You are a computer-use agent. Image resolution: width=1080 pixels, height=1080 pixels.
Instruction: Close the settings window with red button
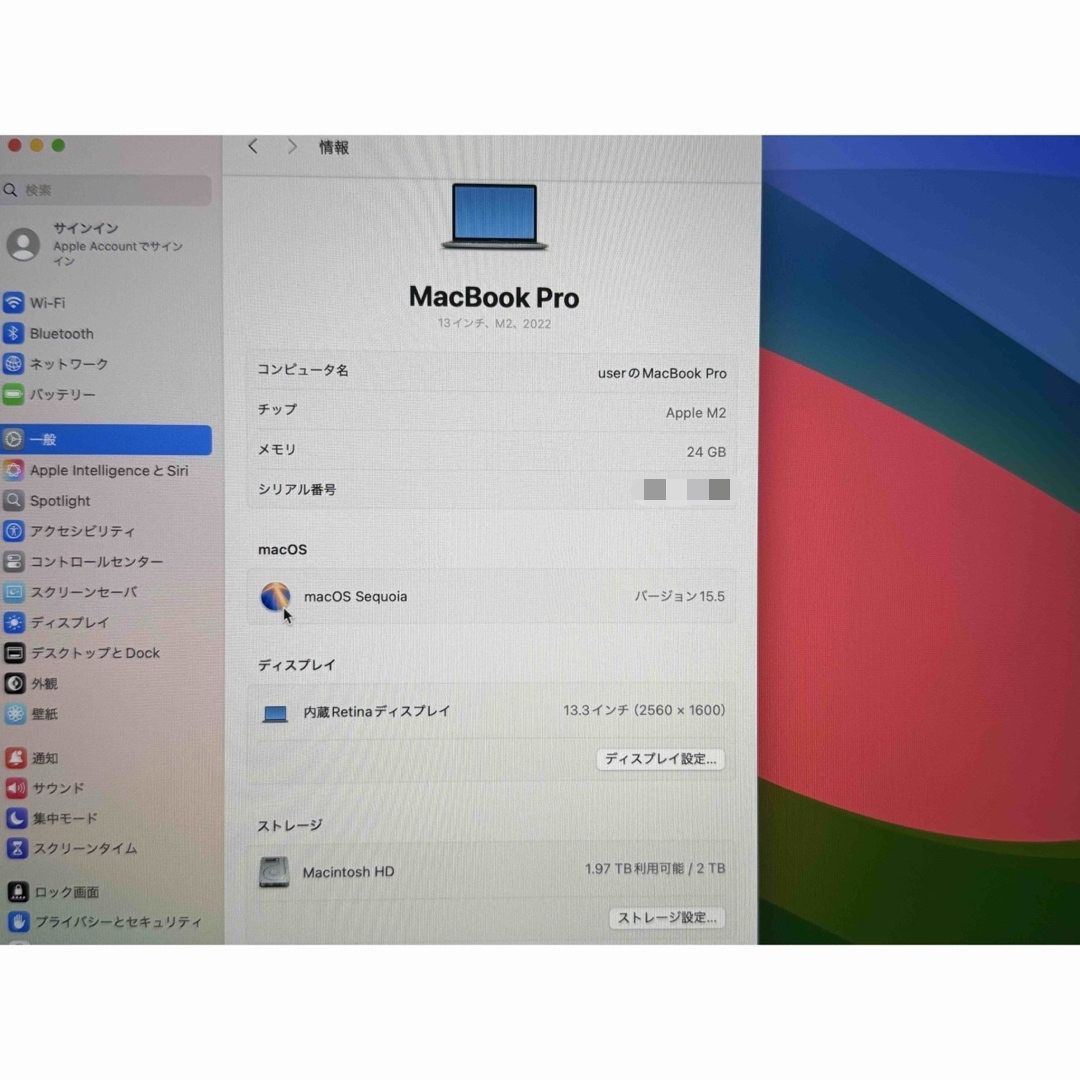[14, 145]
